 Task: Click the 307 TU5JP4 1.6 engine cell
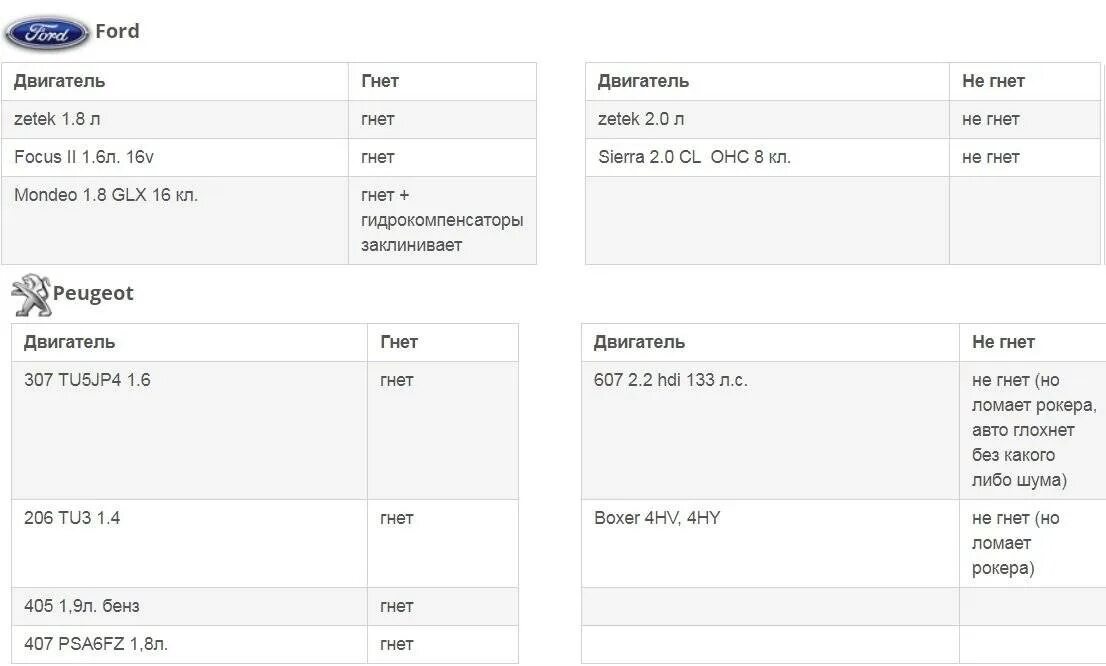click(x=189, y=430)
